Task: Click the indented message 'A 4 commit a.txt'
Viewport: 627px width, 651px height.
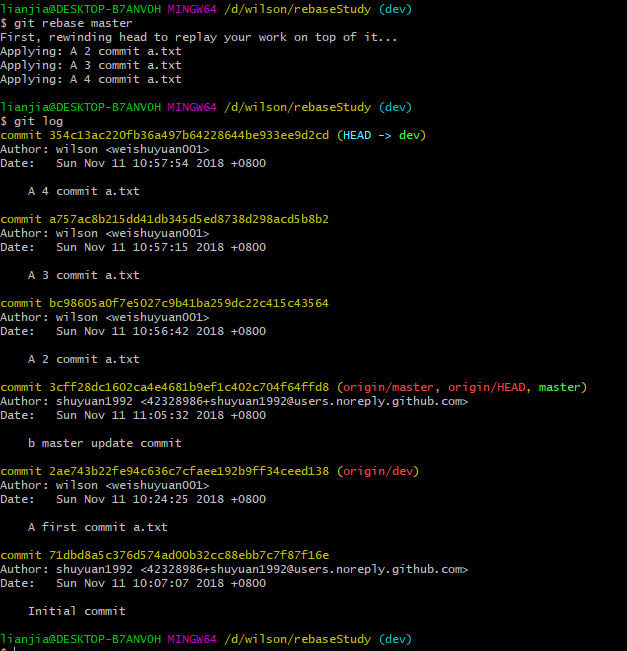Action: pos(84,191)
